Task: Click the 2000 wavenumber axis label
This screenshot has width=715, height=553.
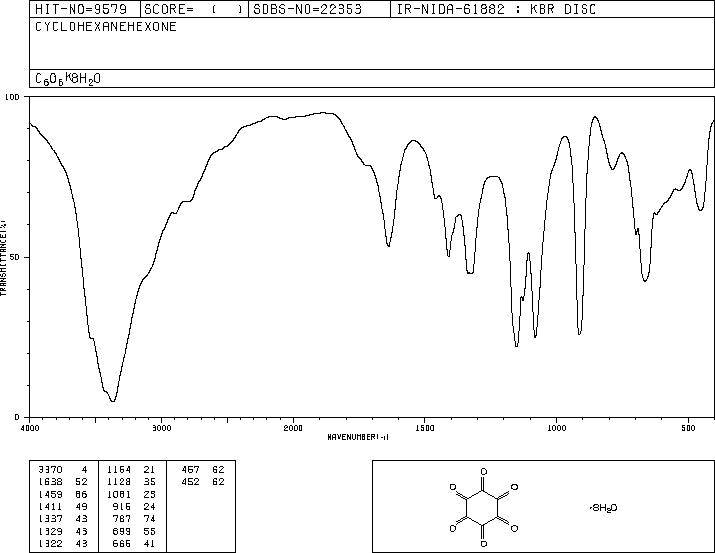Action: pos(293,428)
